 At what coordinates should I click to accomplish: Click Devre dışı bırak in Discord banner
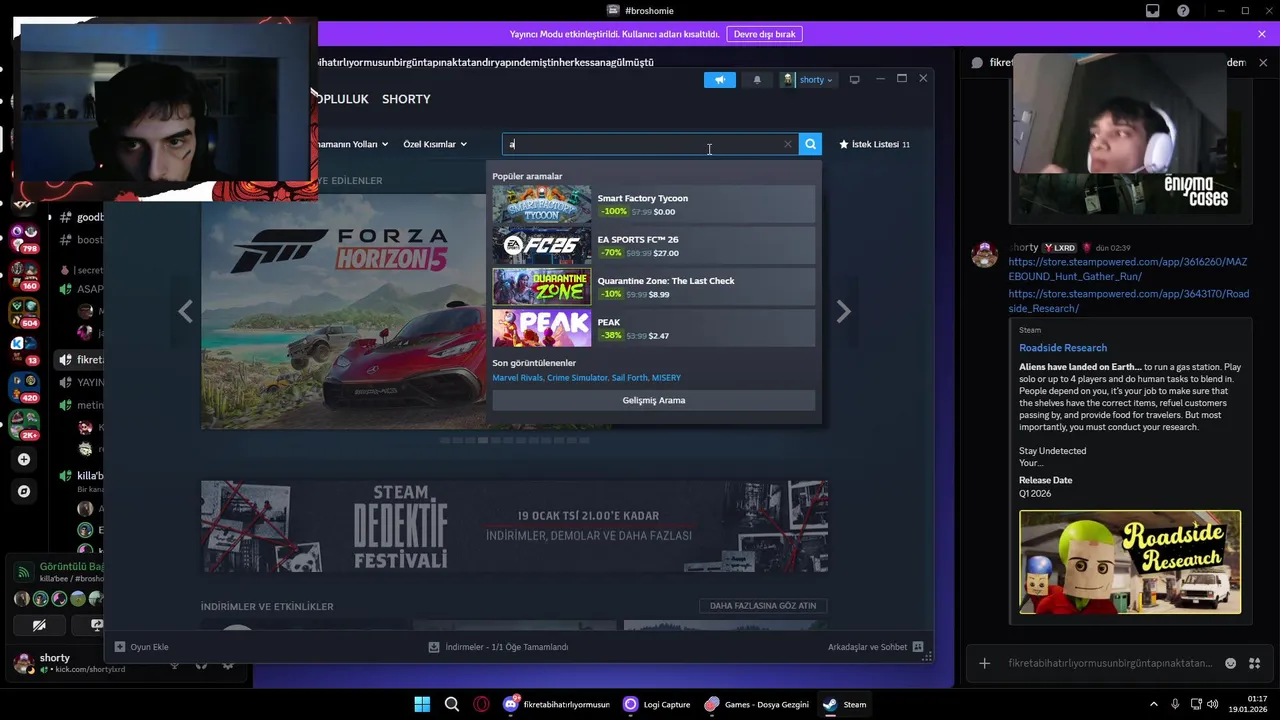[x=764, y=34]
